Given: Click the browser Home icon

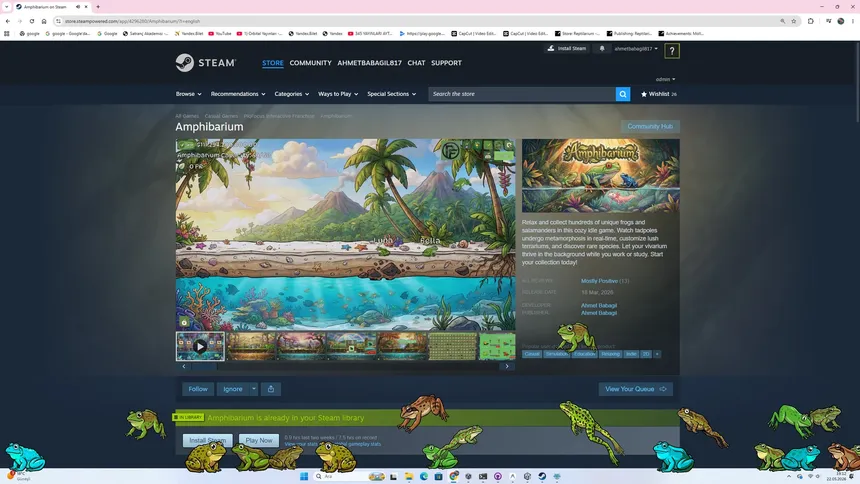Looking at the screenshot, I should tap(44, 21).
